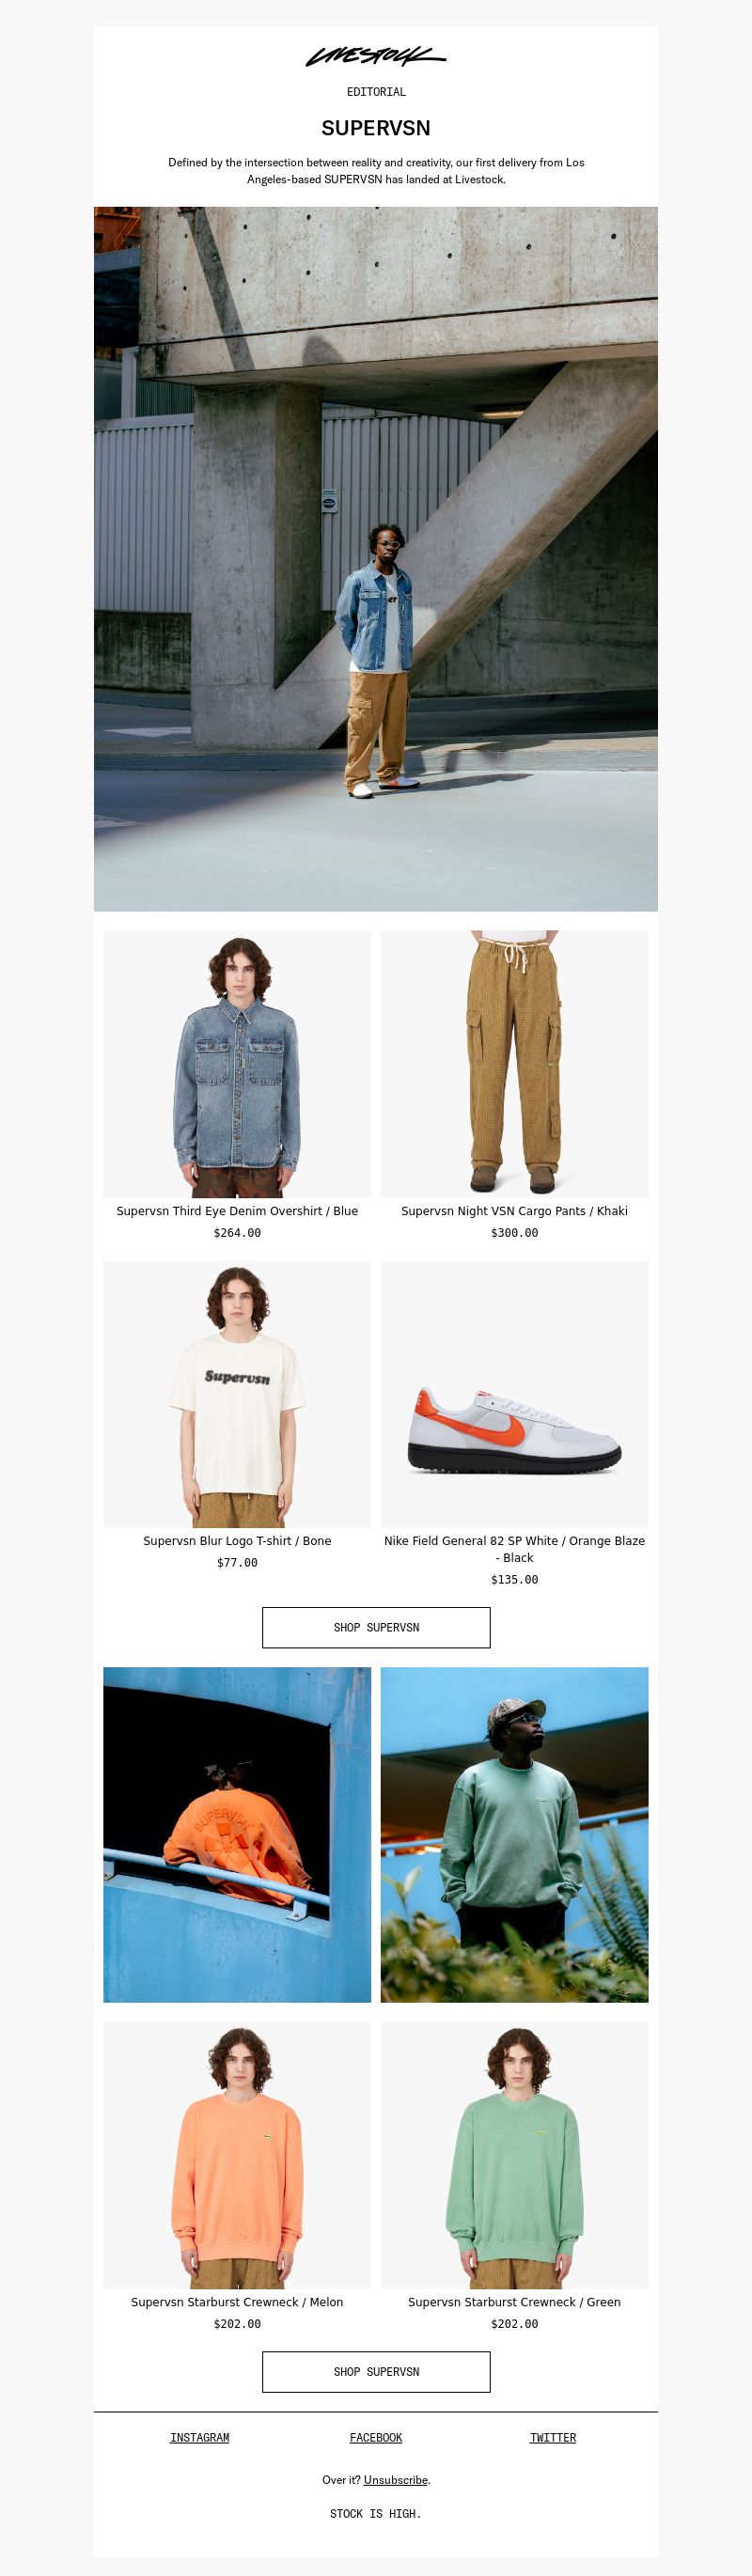Visit the FACEBOOK footer link
Screen dimensions: 752x2576
click(x=376, y=2438)
